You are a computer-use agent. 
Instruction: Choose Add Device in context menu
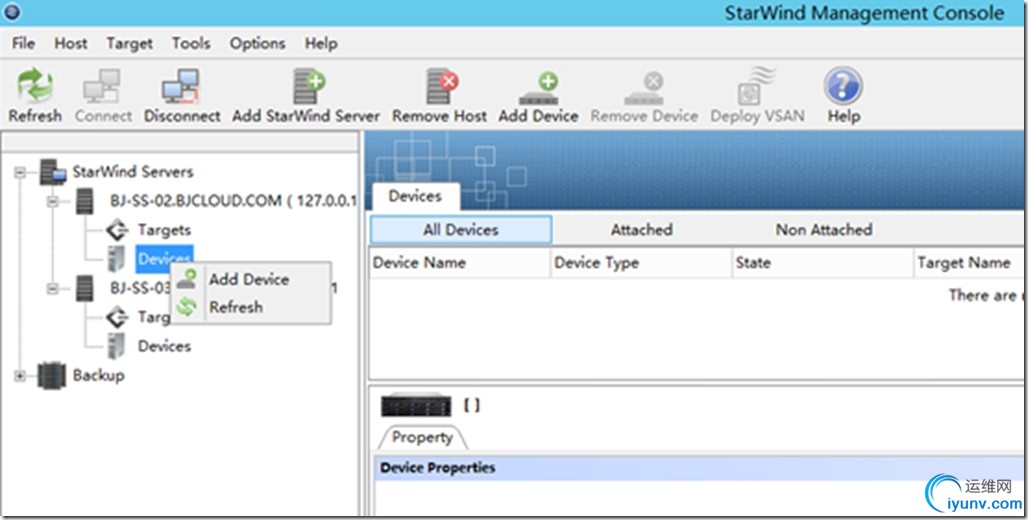(250, 279)
